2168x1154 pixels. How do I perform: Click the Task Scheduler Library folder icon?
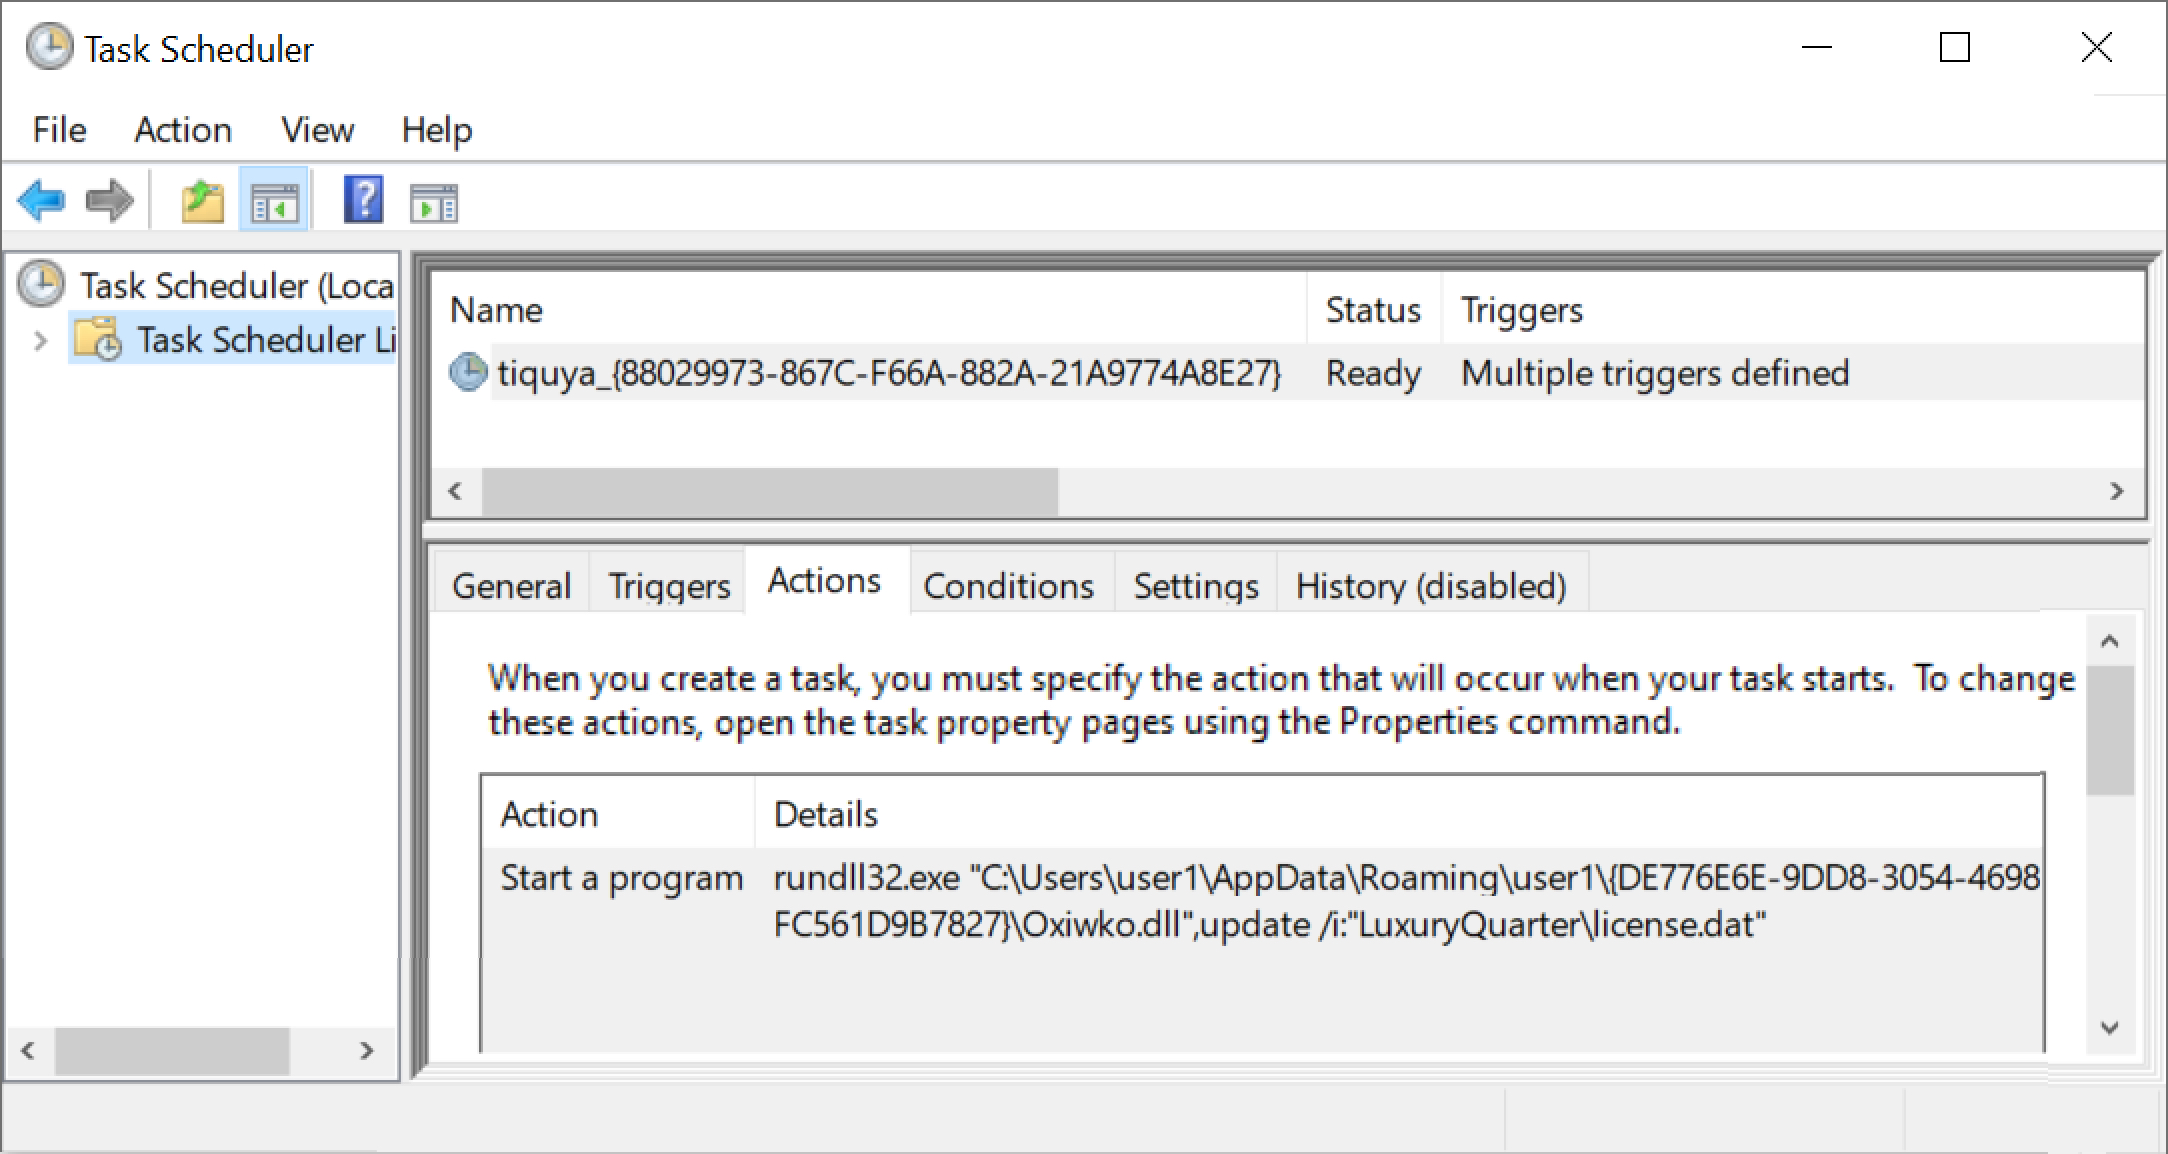point(98,338)
